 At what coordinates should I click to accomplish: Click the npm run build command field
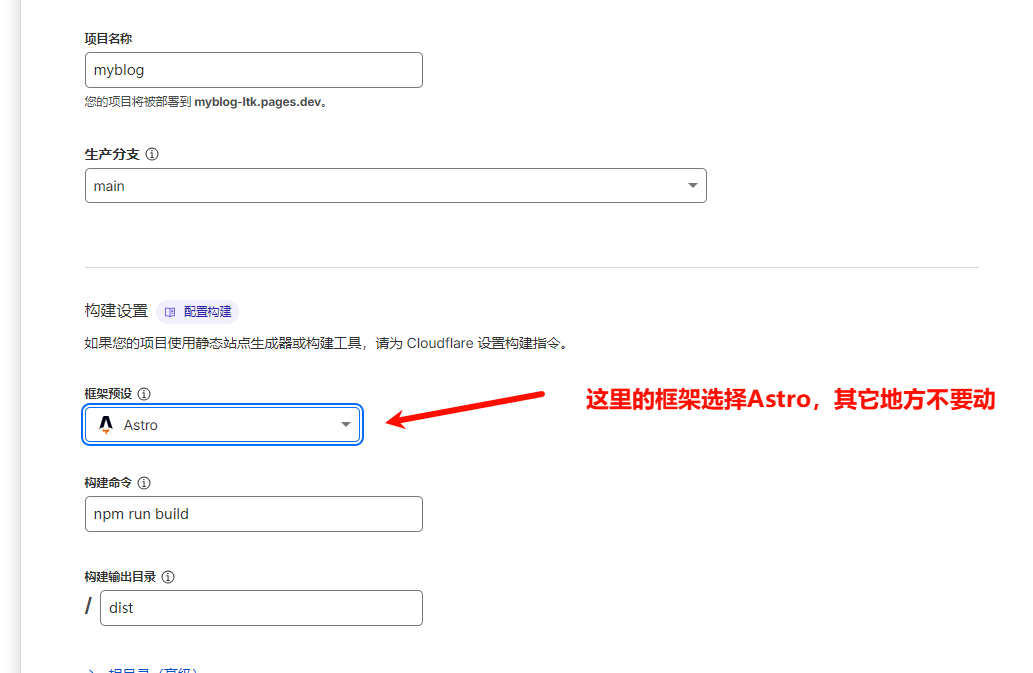[253, 514]
